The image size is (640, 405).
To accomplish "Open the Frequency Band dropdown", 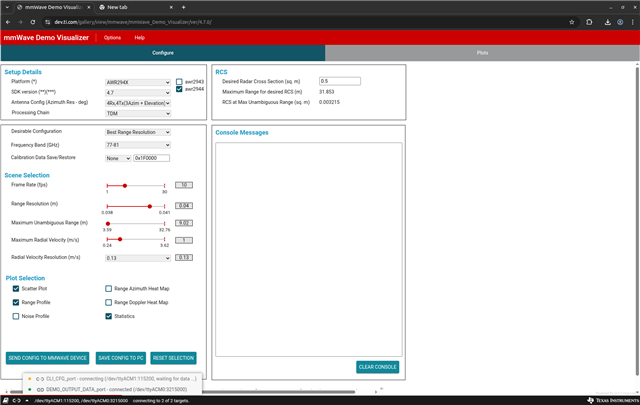I will coord(138,145).
